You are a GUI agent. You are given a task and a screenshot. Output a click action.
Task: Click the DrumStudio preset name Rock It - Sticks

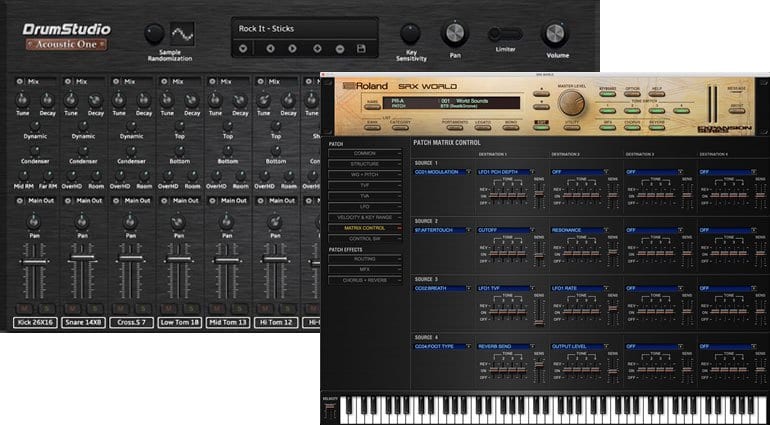pyautogui.click(x=266, y=28)
